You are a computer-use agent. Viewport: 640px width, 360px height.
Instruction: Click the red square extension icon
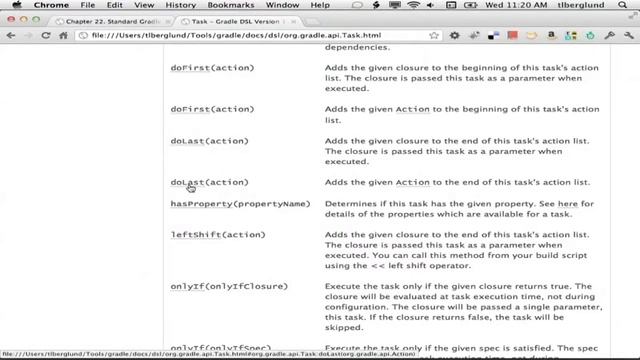(513, 36)
